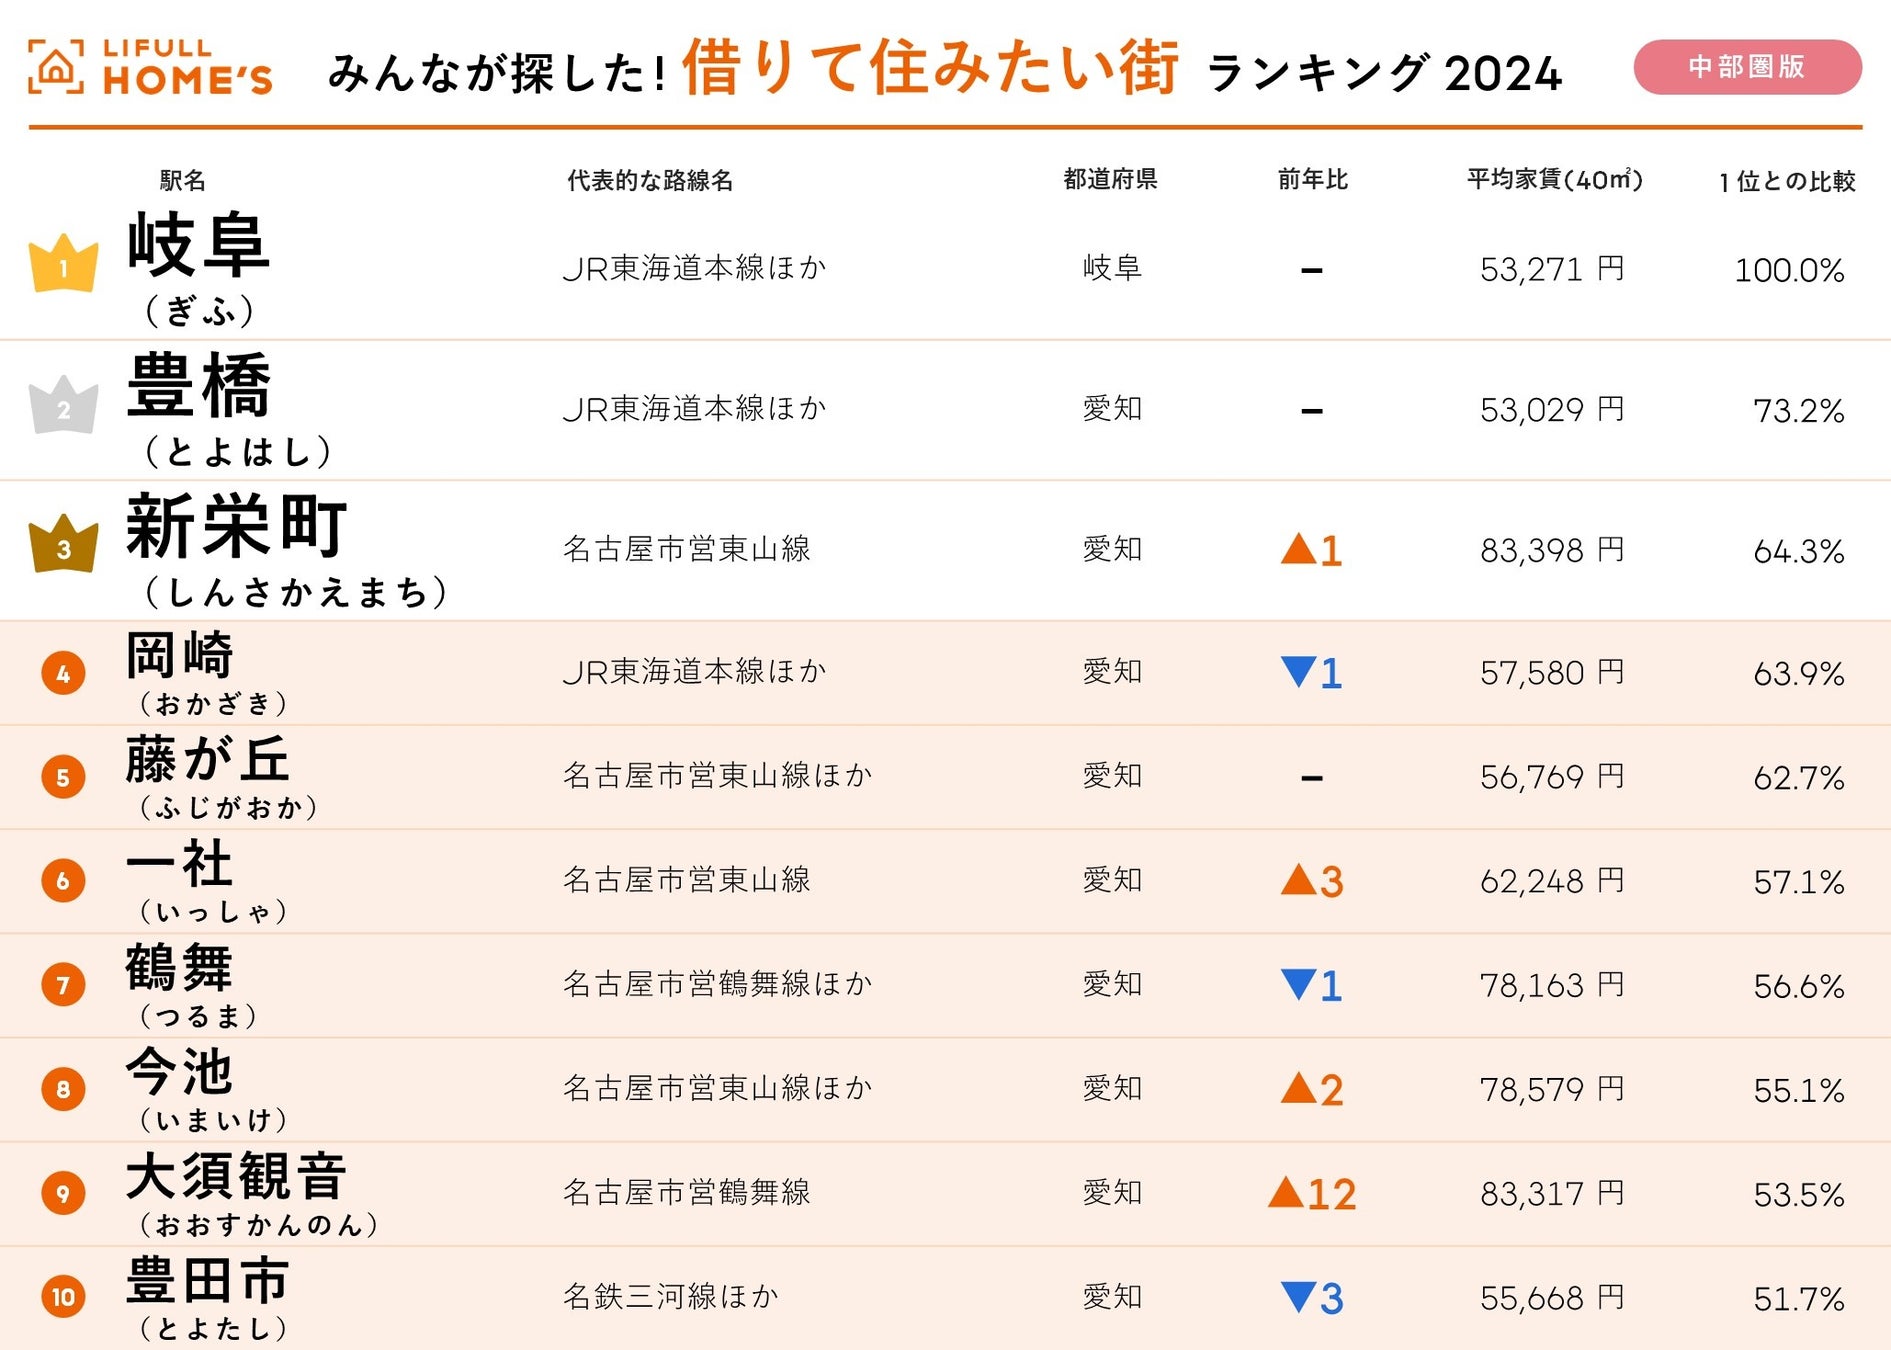Click the blue down arrow for 岡崎

[x=1298, y=671]
